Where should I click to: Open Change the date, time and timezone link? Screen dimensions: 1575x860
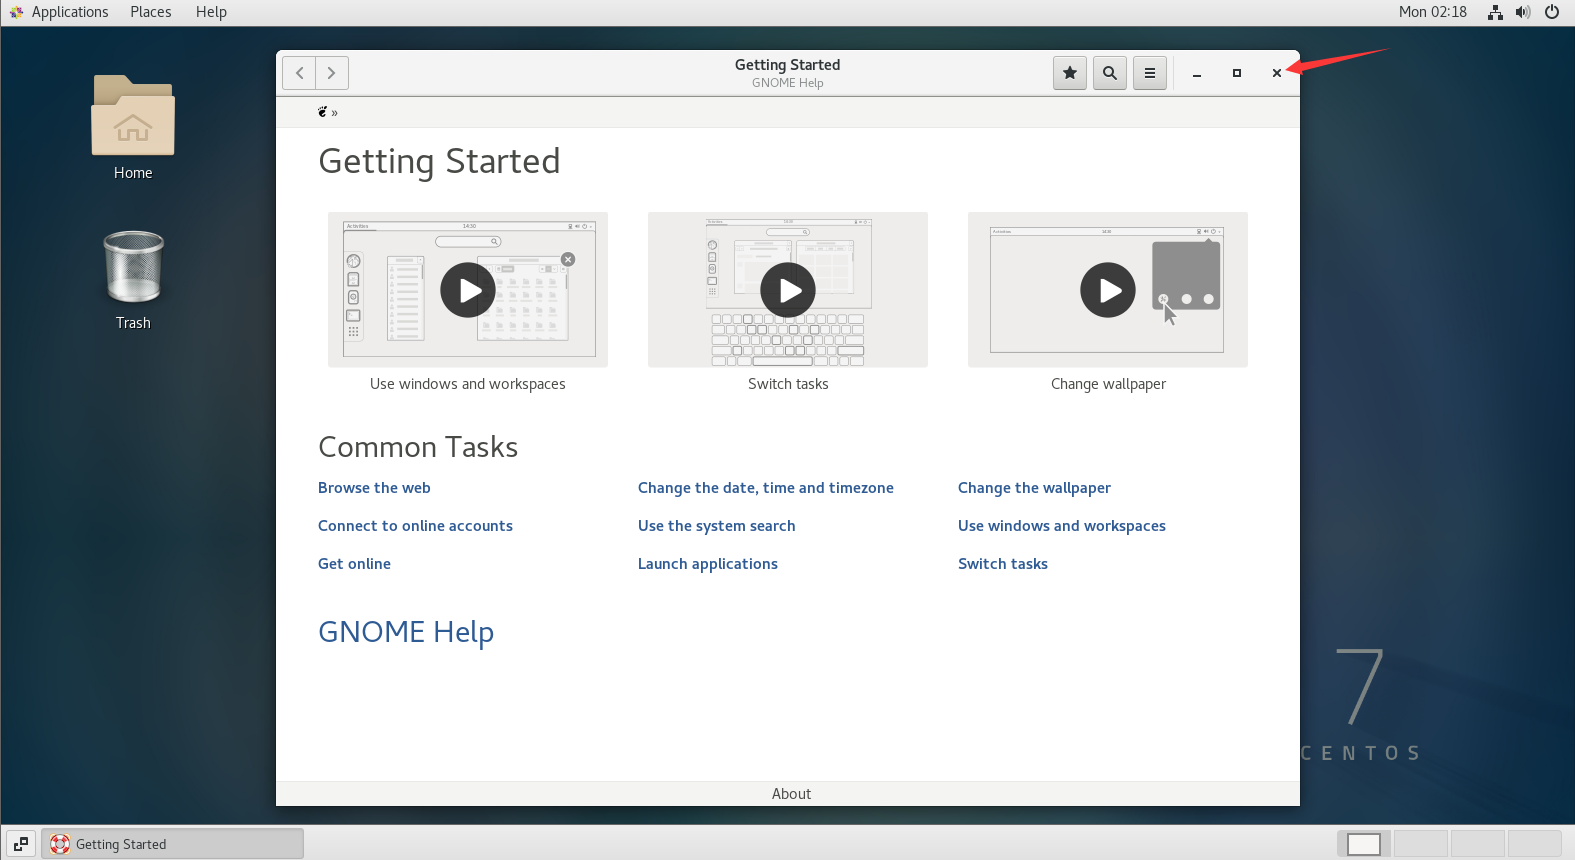click(766, 488)
